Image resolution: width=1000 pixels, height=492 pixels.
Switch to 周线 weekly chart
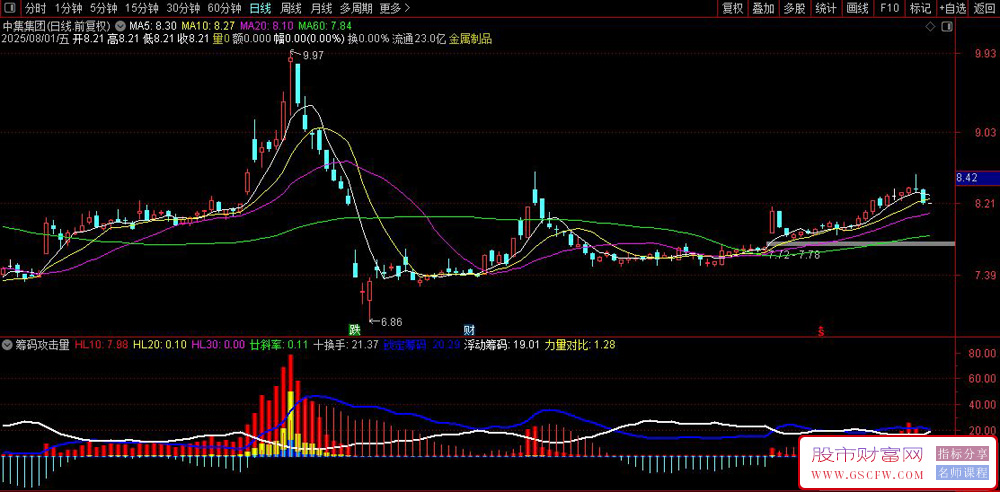tap(291, 8)
